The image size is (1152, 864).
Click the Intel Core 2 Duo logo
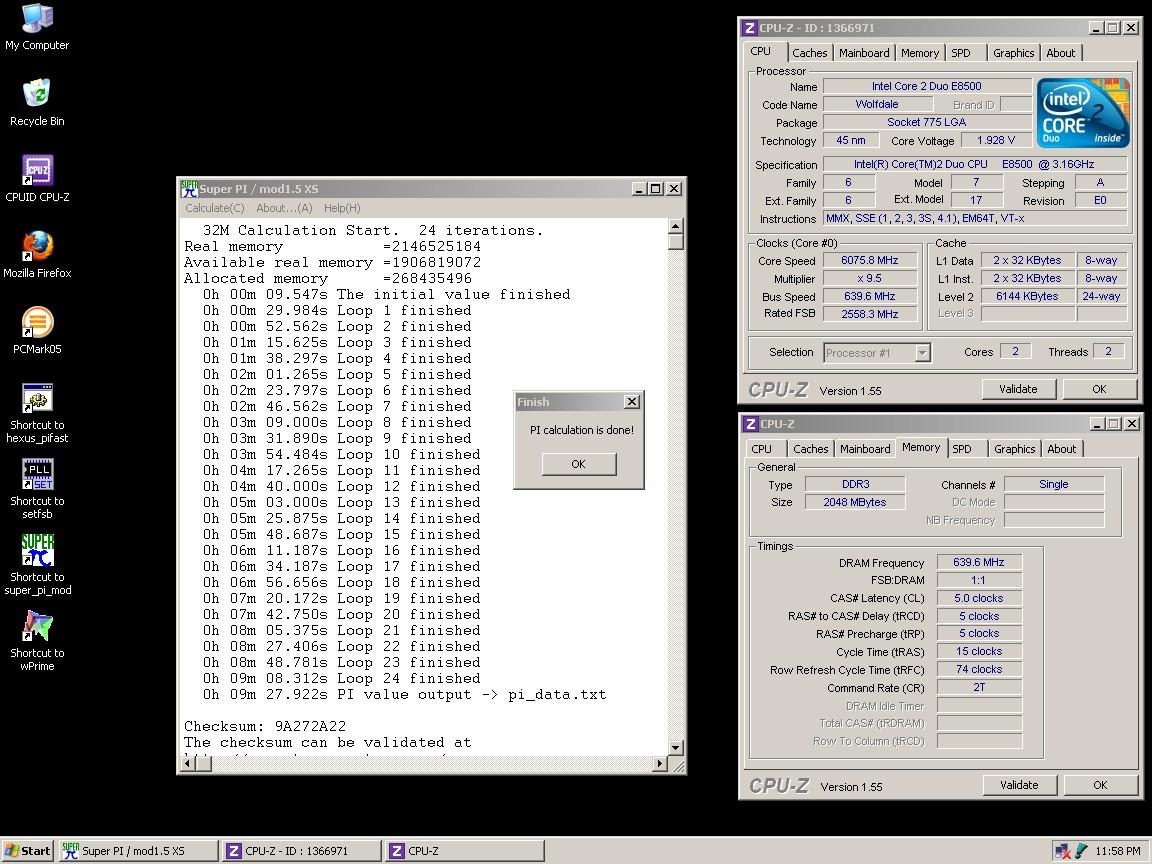[1083, 113]
